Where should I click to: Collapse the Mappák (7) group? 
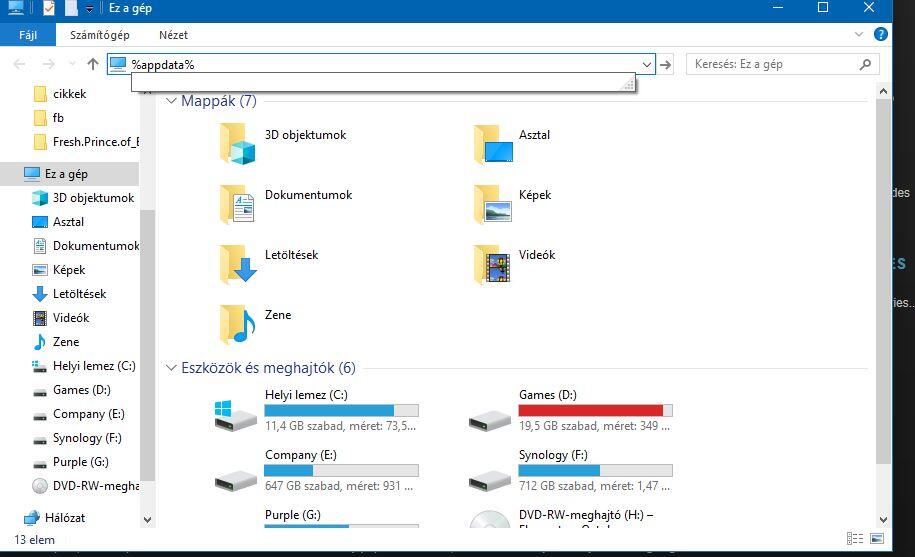171,101
